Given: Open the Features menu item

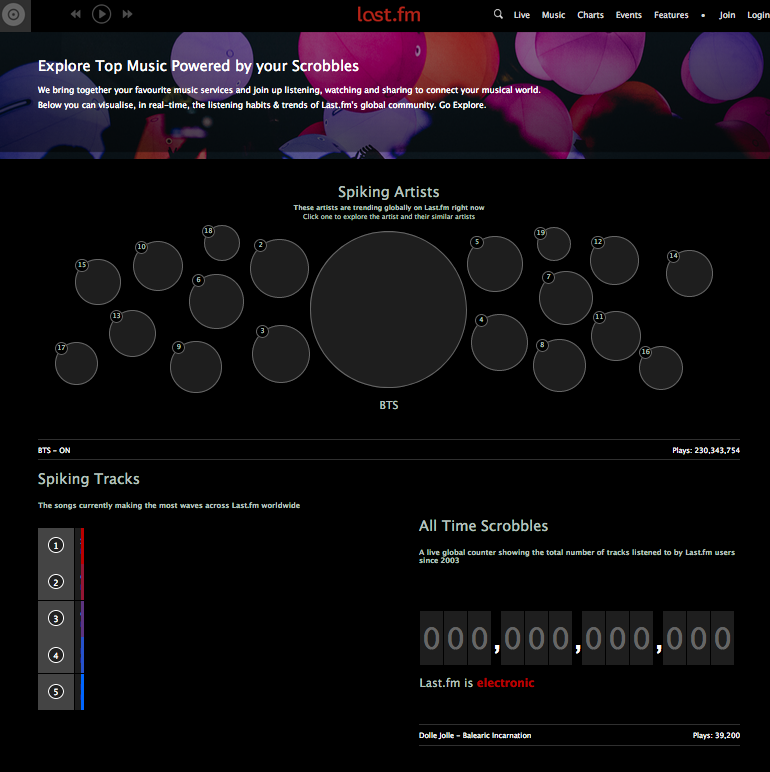Looking at the screenshot, I should [671, 15].
